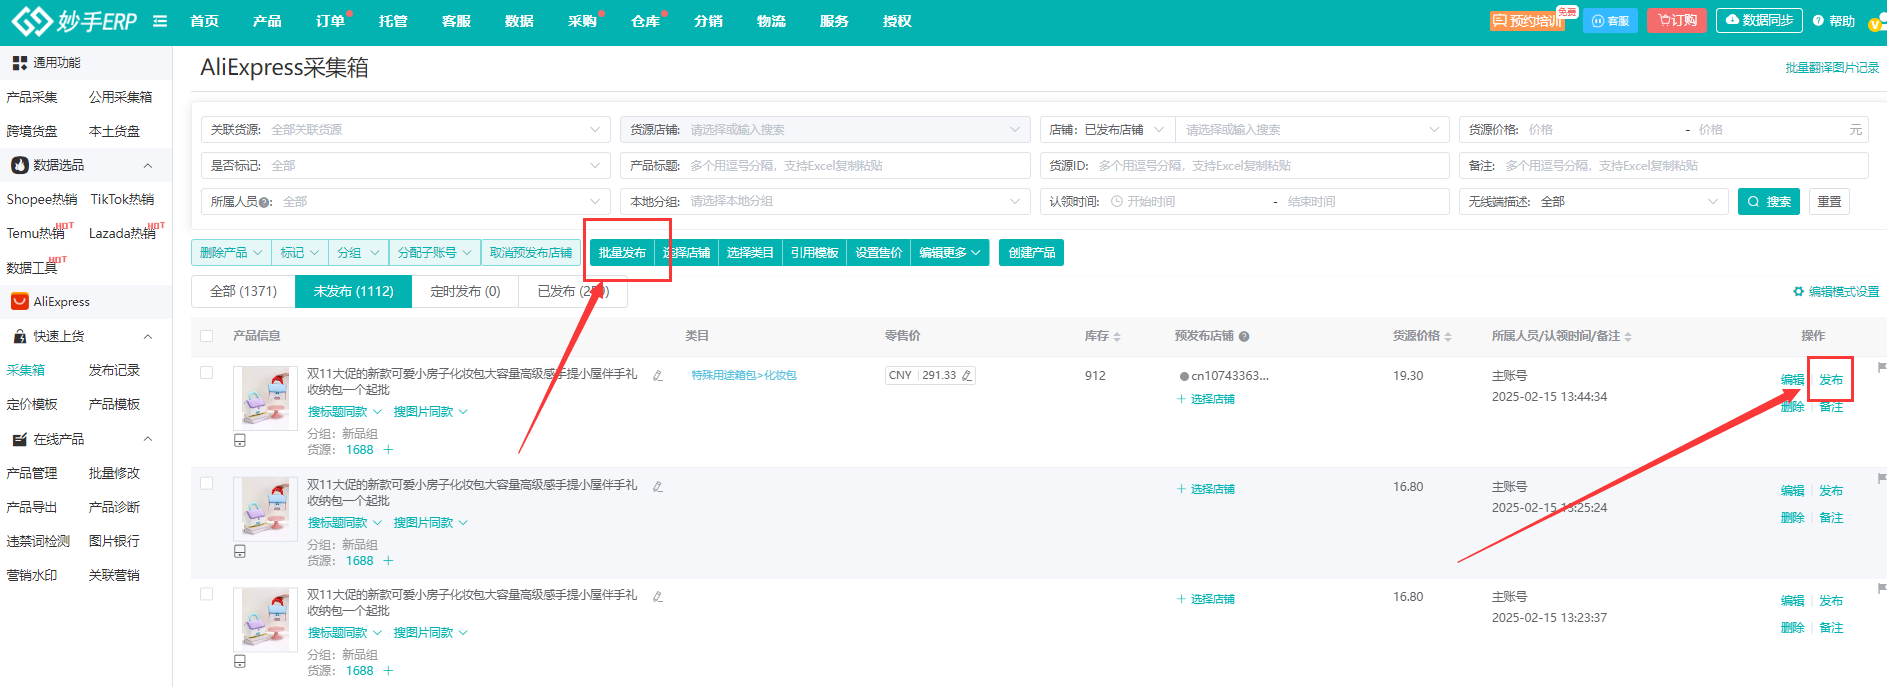Click the 数据同步 cloud button

click(1759, 20)
